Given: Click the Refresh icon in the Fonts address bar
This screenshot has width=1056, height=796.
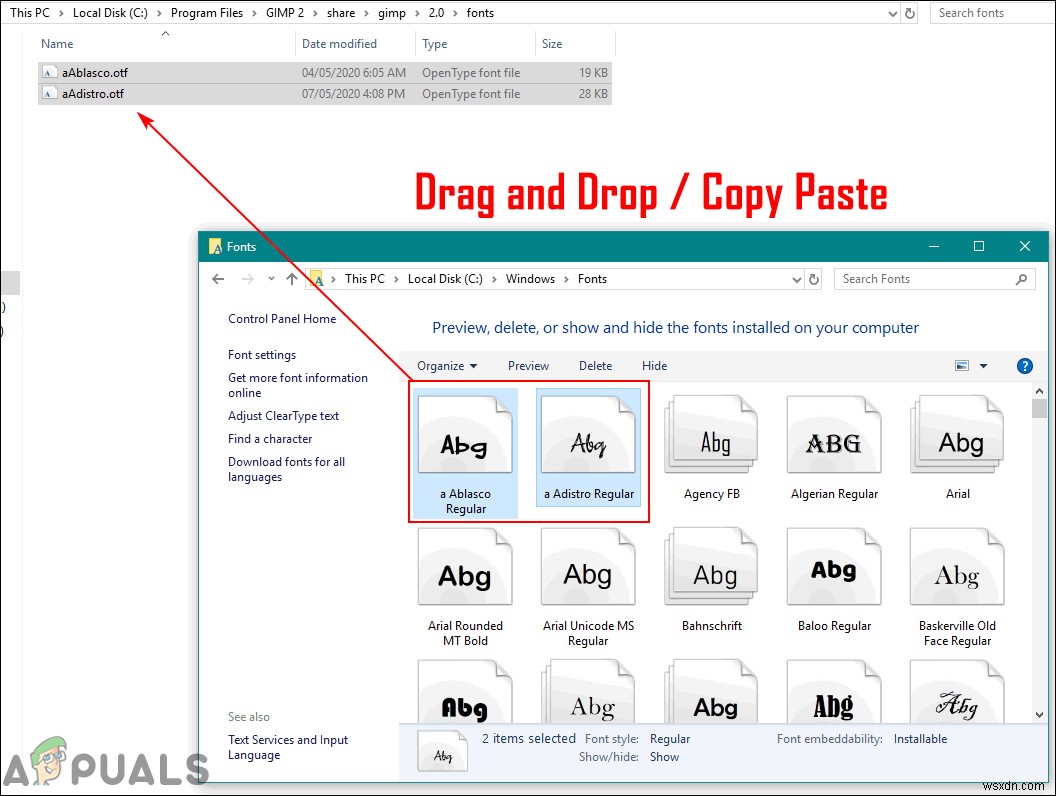Looking at the screenshot, I should click(812, 279).
